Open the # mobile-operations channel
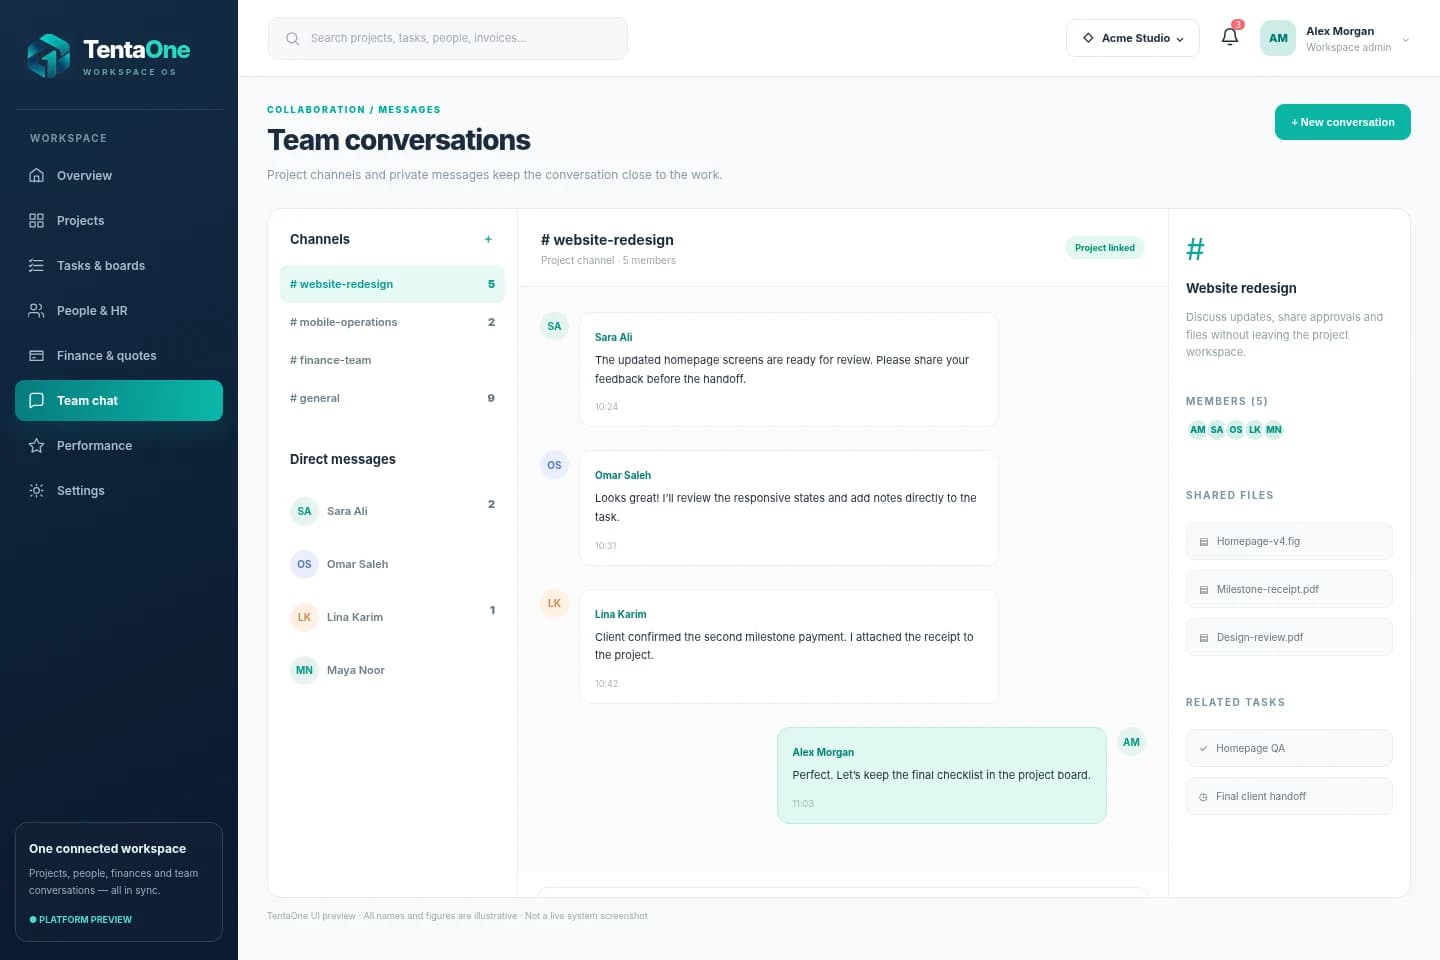This screenshot has width=1440, height=960. tap(392, 322)
